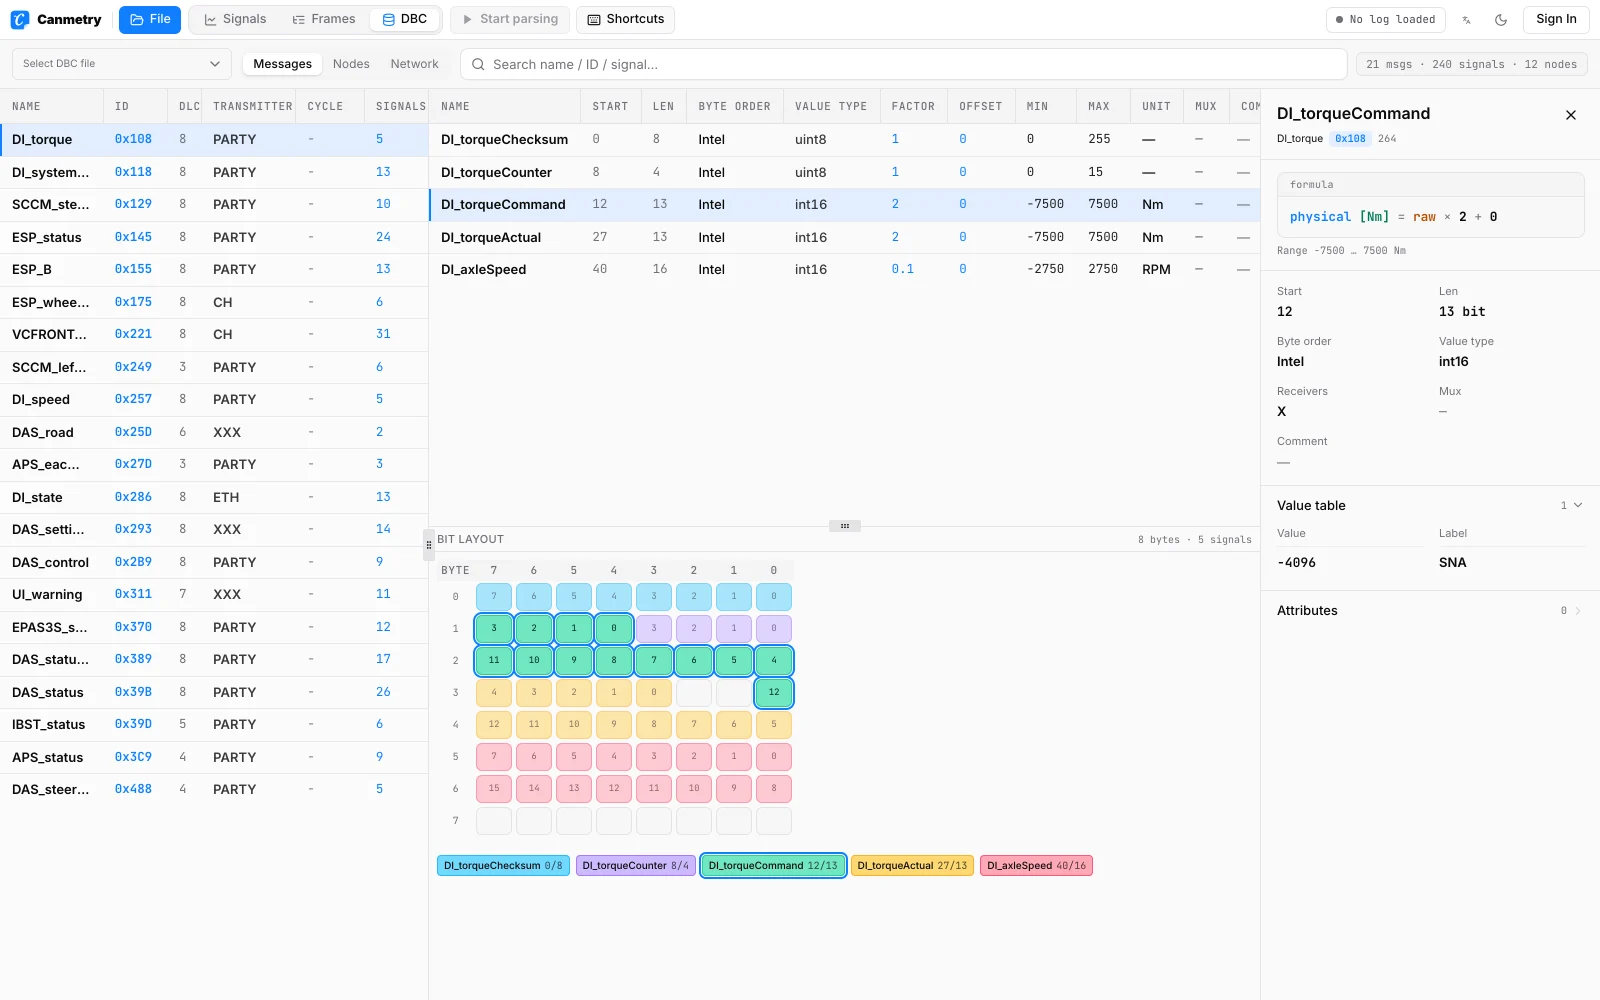Image resolution: width=1600 pixels, height=1000 pixels.
Task: Click the search magnifier icon
Action: (x=479, y=64)
